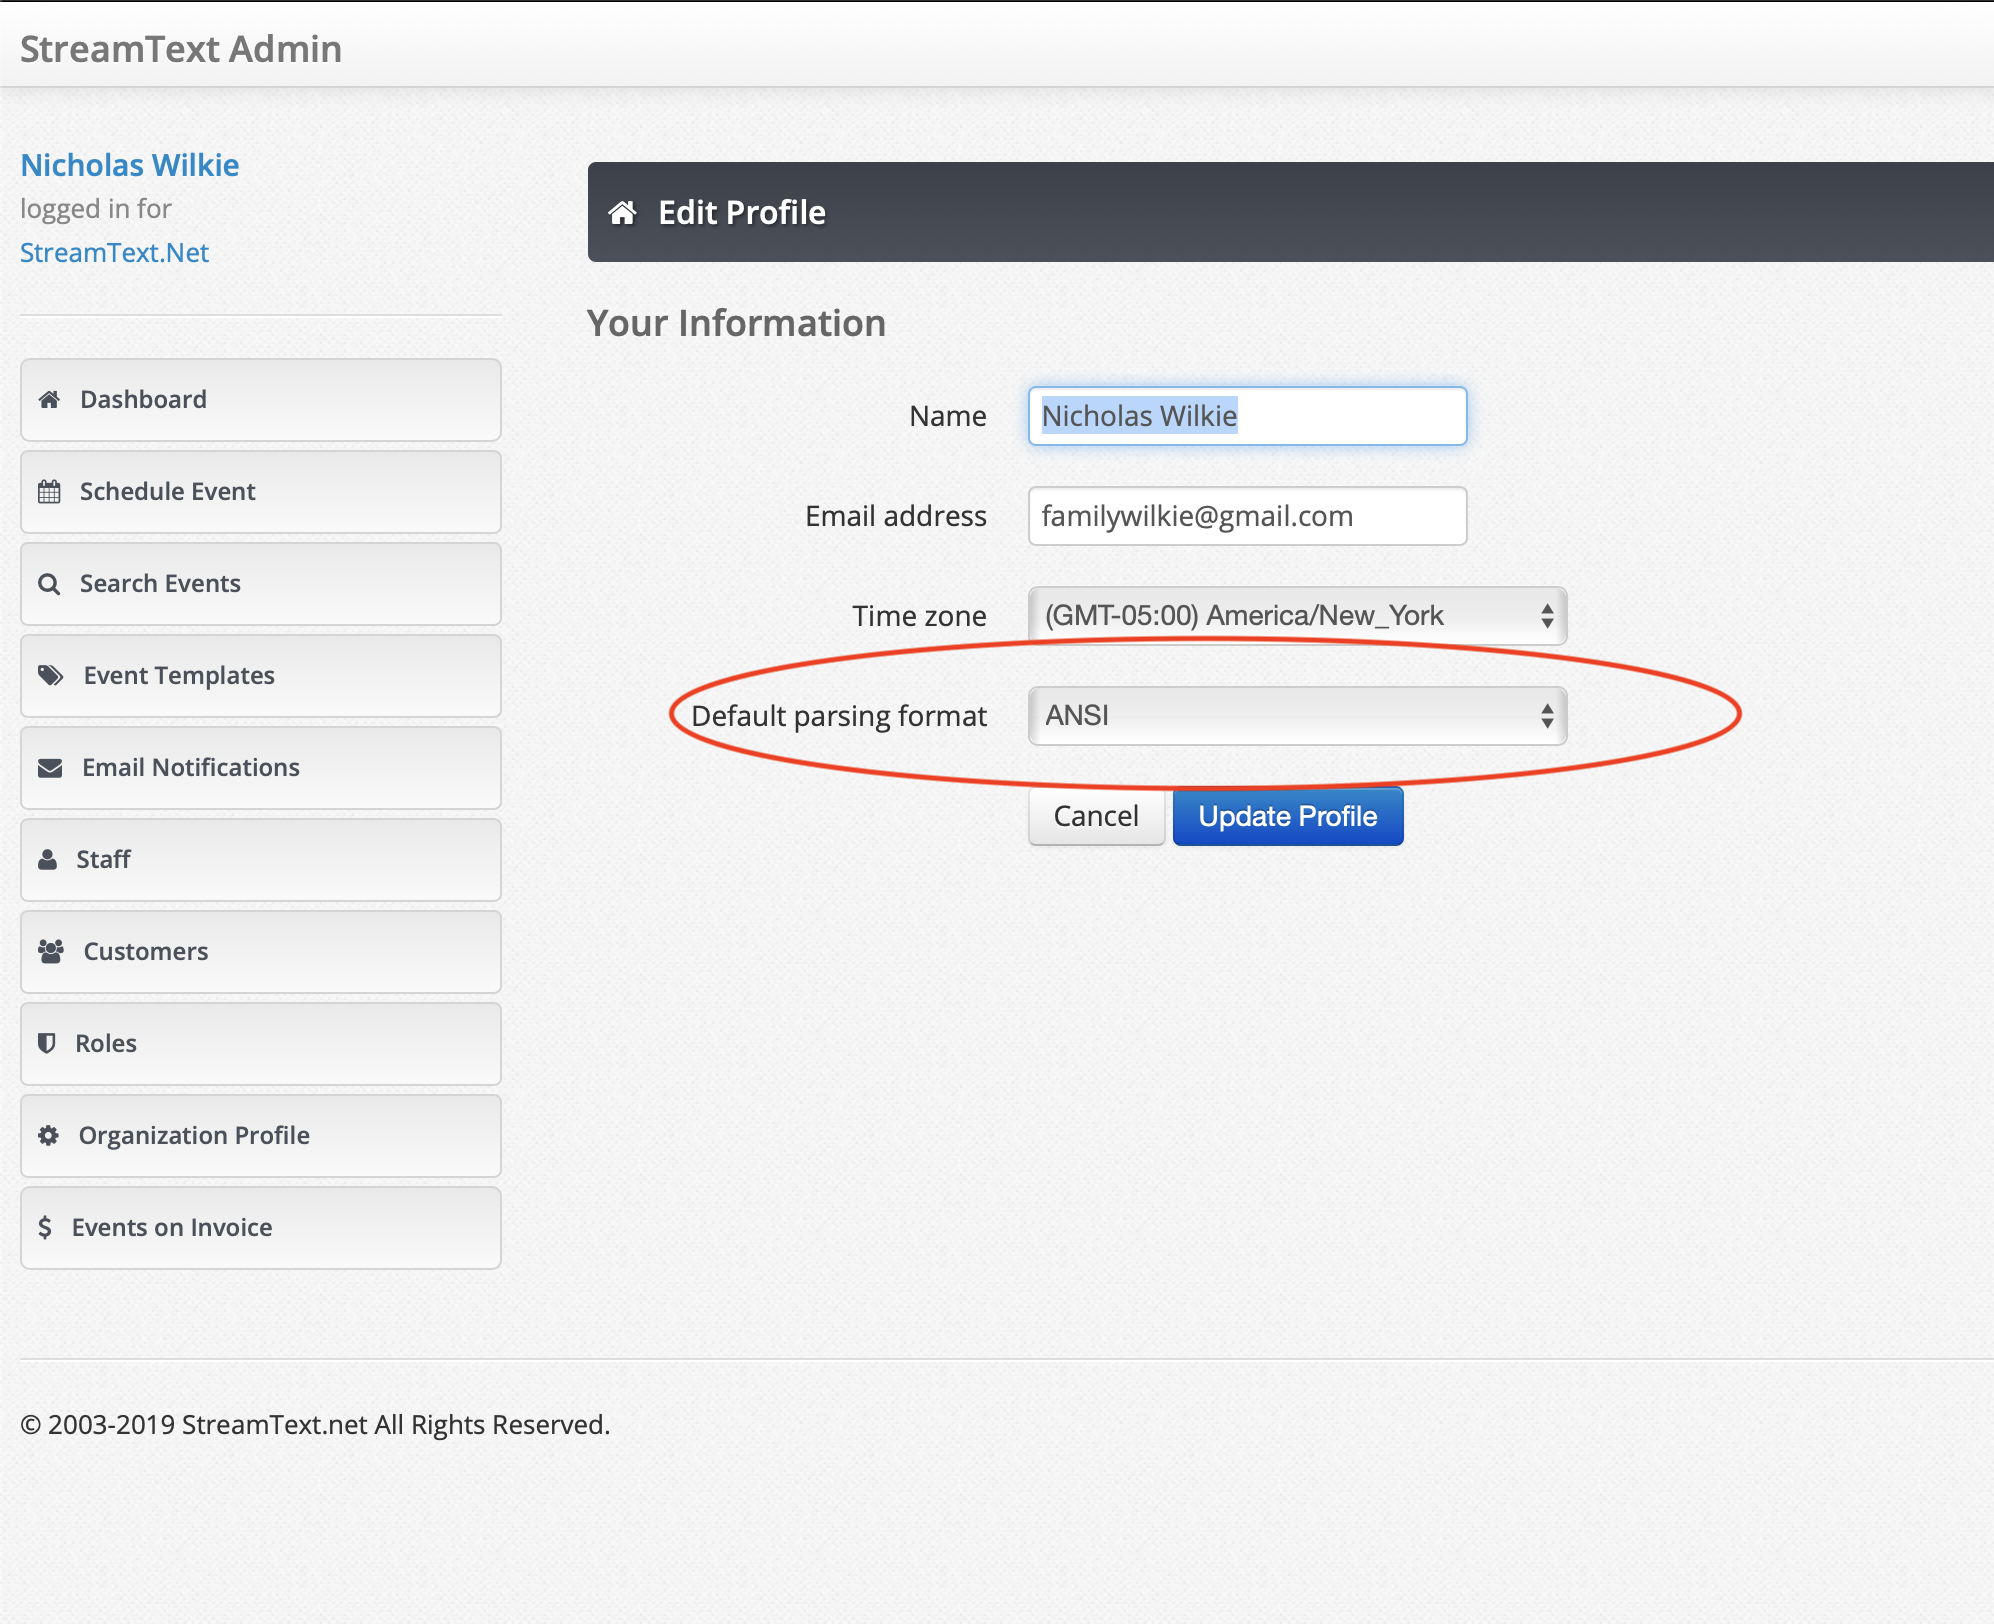
Task: Click the Time zone label
Action: point(919,616)
